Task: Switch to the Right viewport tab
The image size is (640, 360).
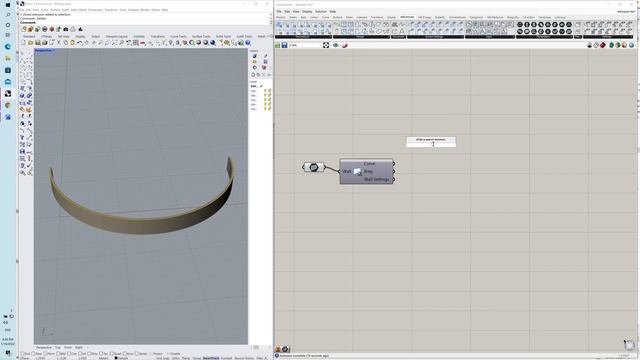Action: [x=79, y=347]
